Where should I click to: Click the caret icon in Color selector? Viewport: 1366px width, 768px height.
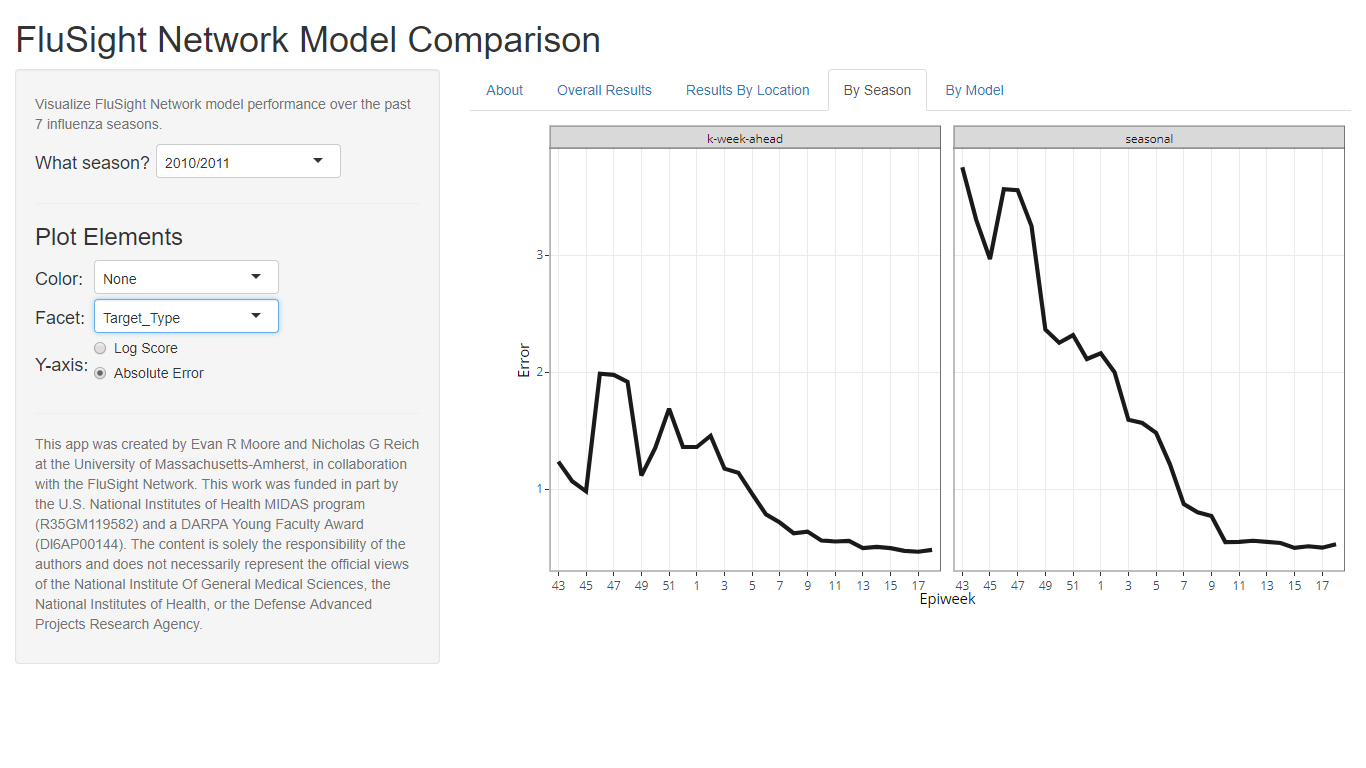click(256, 276)
